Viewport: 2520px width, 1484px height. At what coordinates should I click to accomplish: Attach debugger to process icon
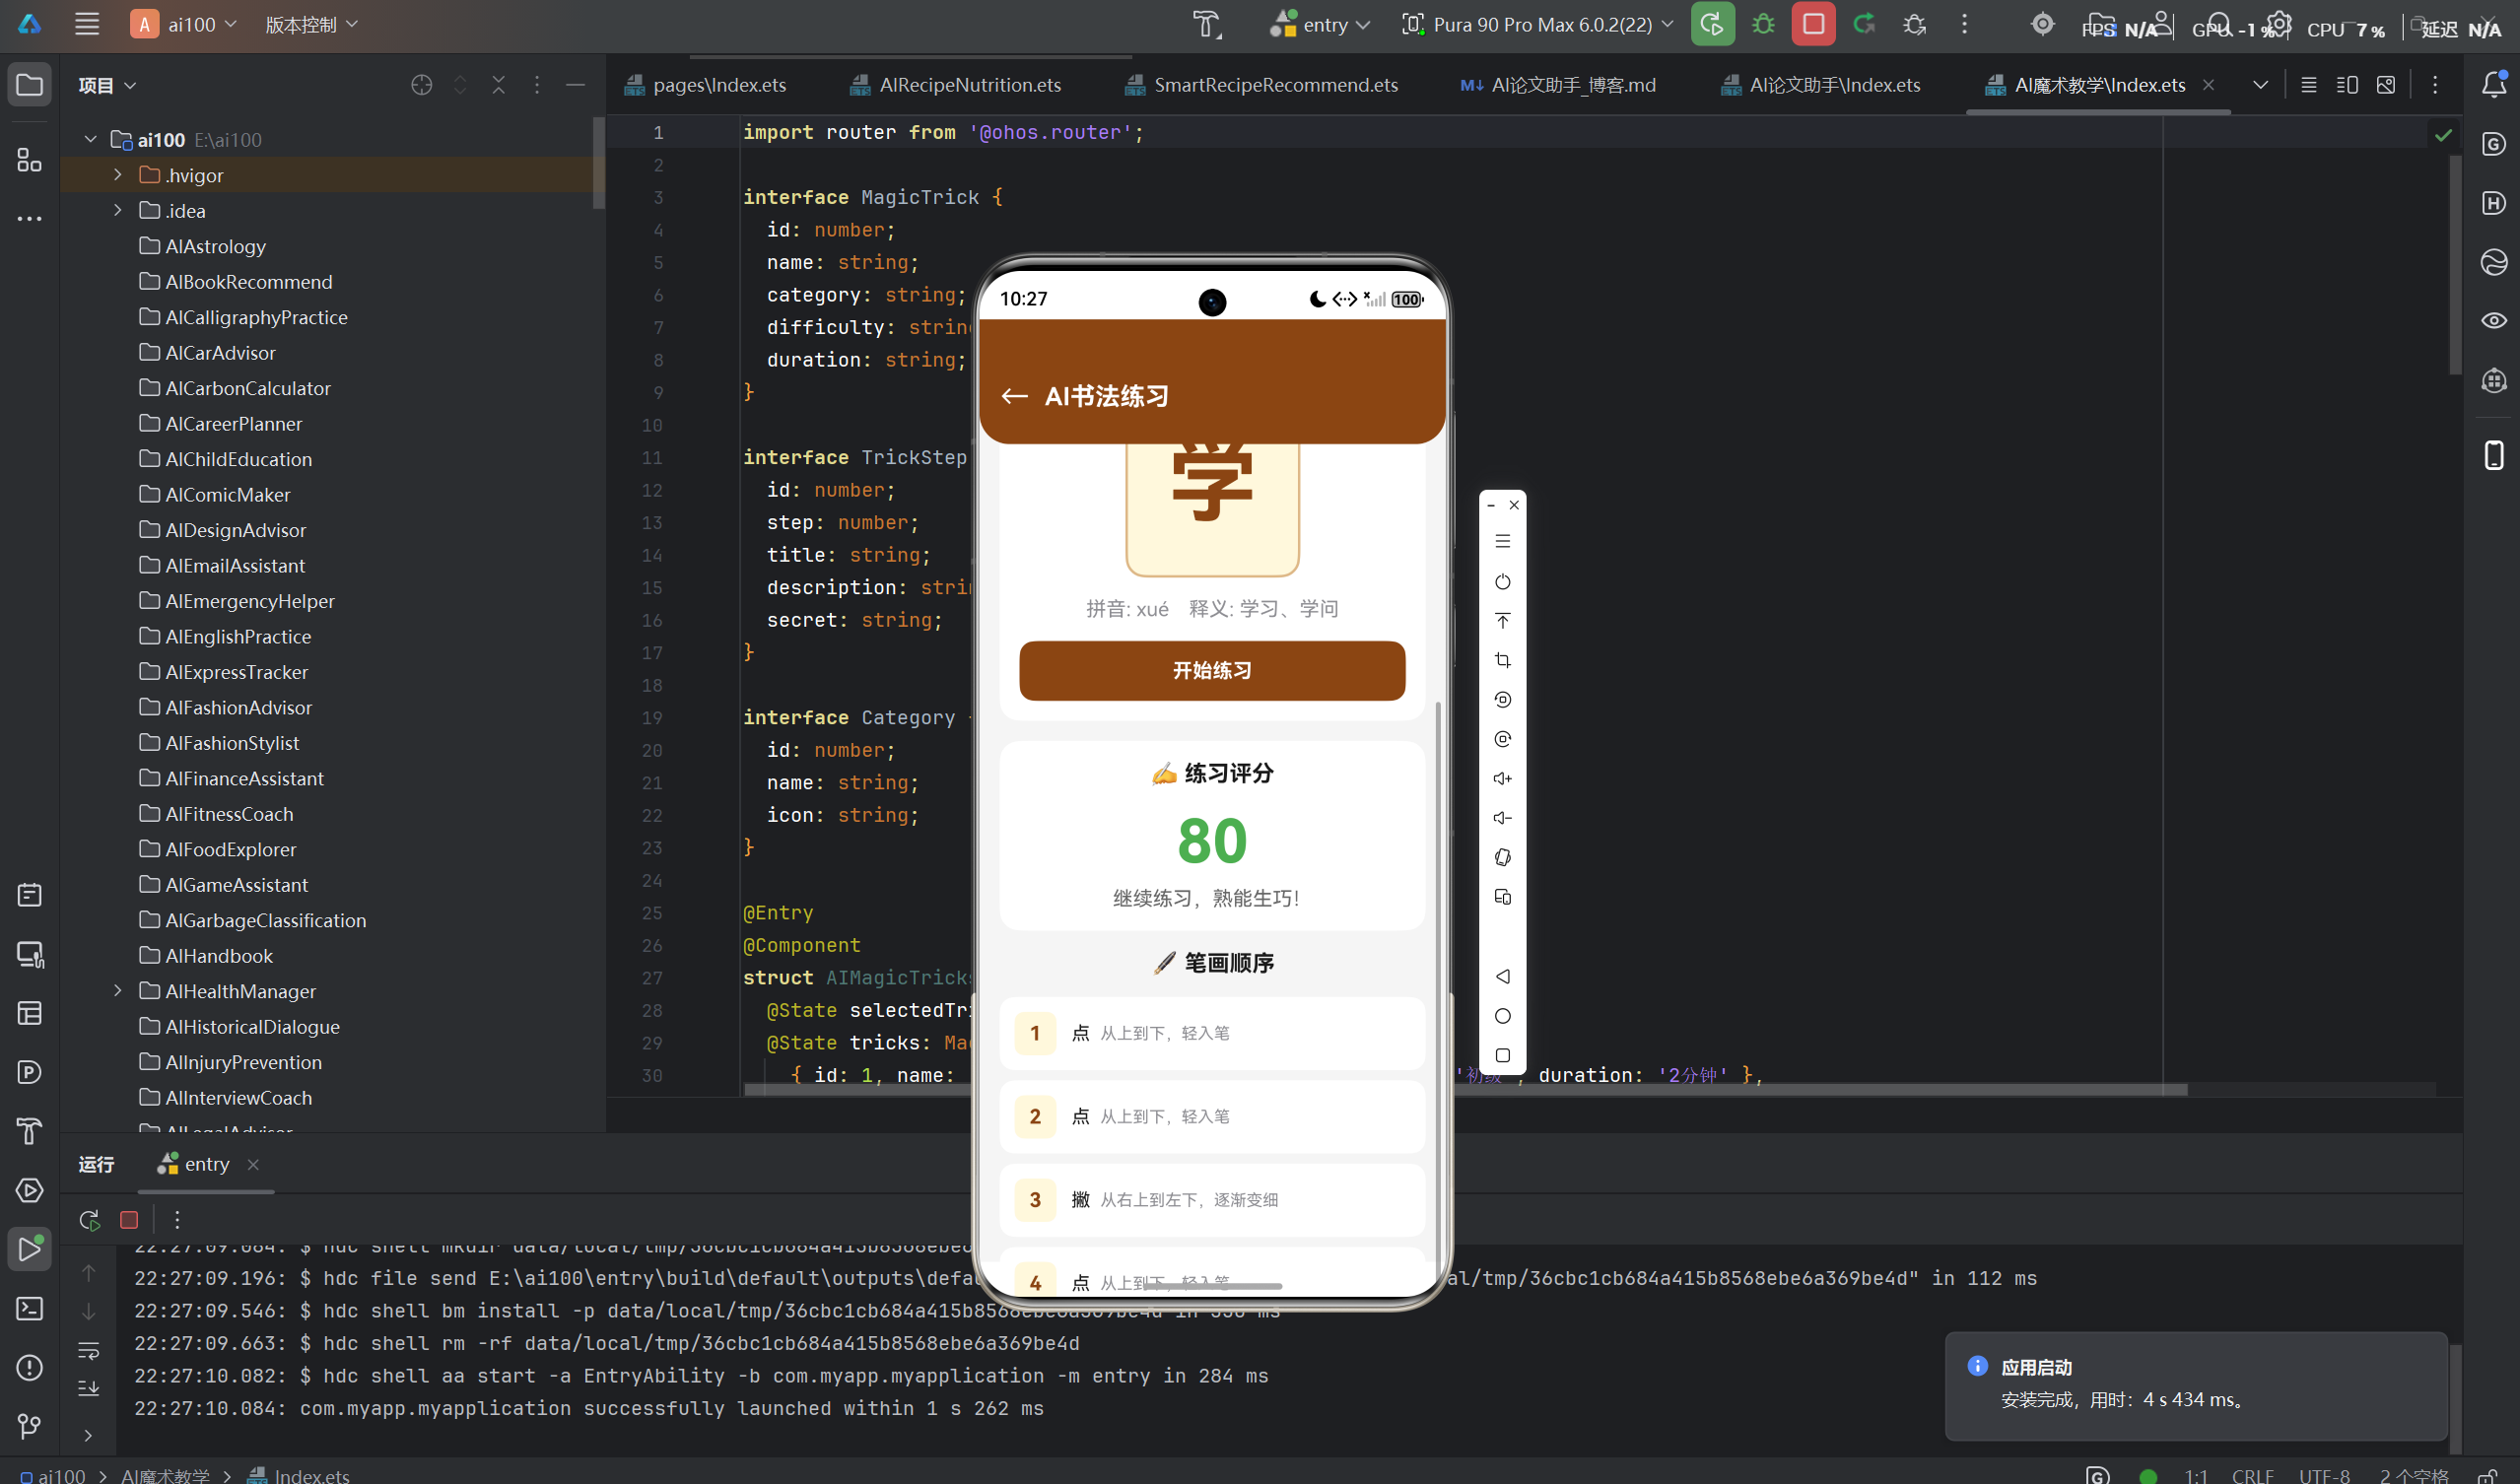coord(1914,24)
